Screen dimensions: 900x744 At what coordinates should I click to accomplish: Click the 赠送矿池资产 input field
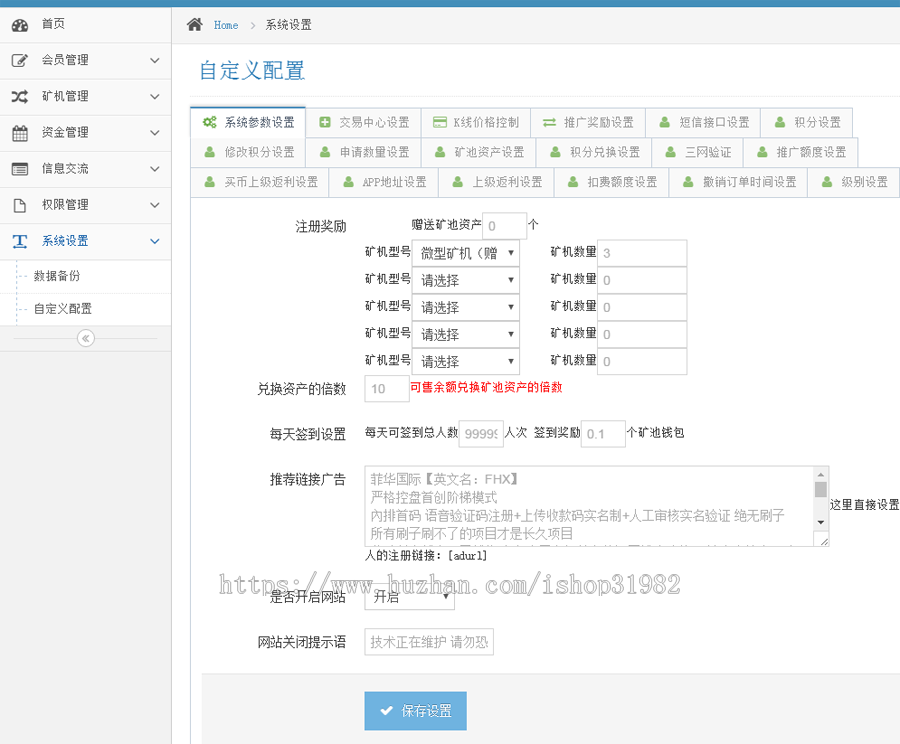[504, 226]
